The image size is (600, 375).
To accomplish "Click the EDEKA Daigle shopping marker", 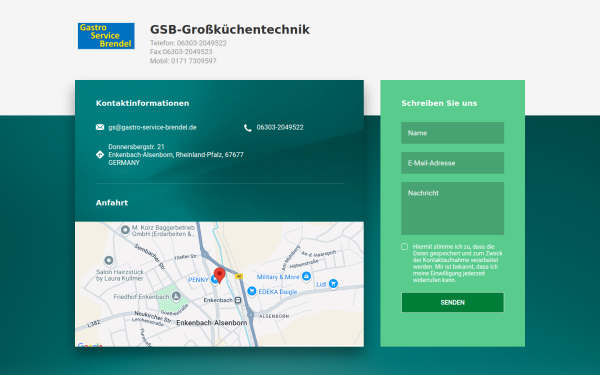I will pos(251,291).
